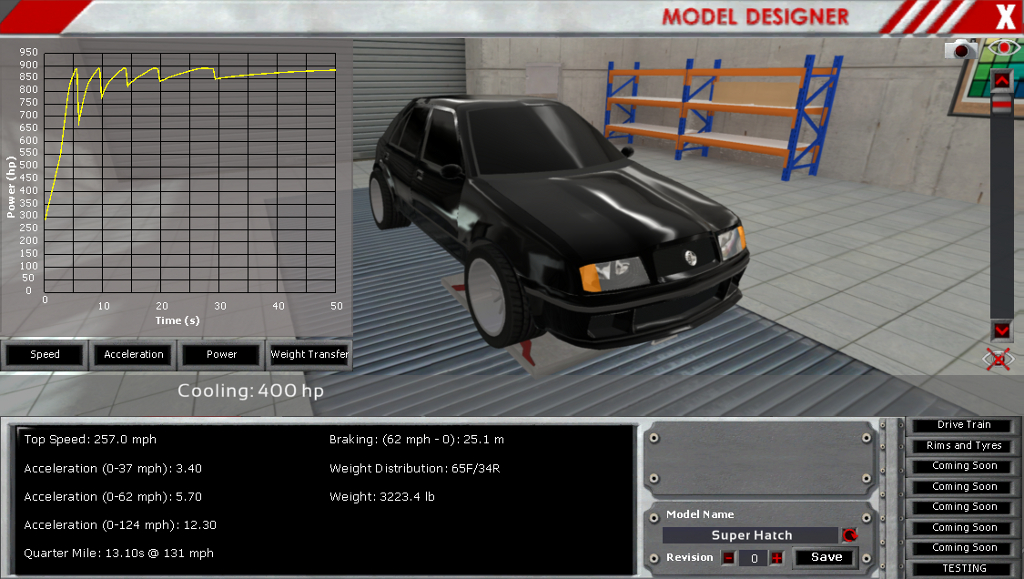Click the Save button
The width and height of the screenshot is (1024, 579).
[826, 557]
